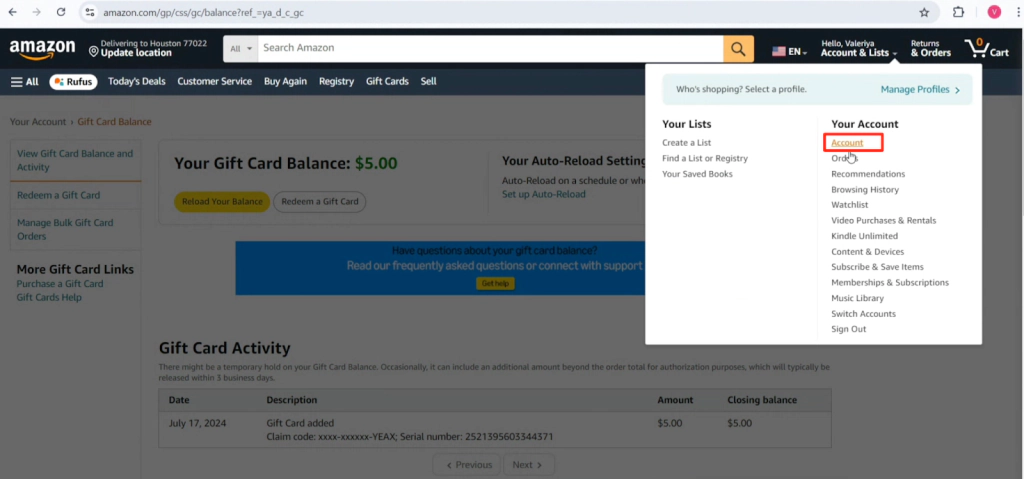
Task: Open Manage Profiles chevron link
Action: coord(920,90)
